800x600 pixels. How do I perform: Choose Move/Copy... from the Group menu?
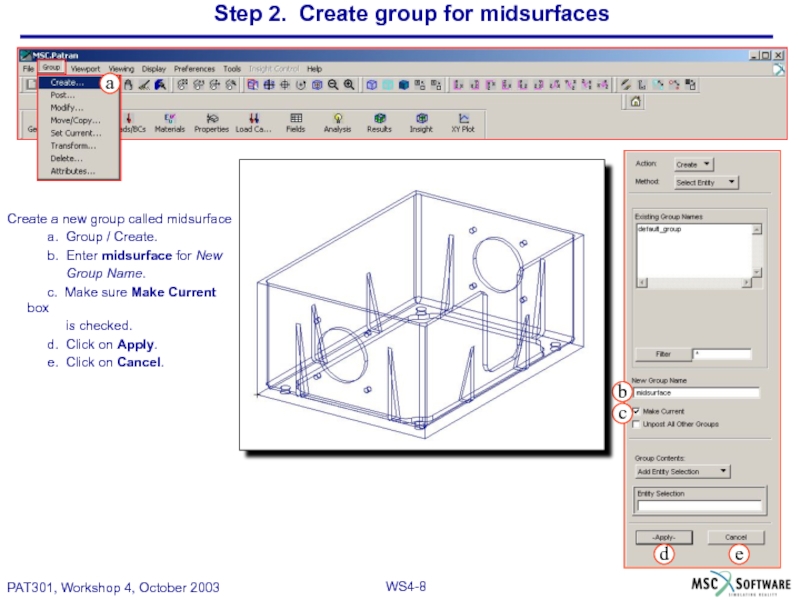[x=79, y=120]
